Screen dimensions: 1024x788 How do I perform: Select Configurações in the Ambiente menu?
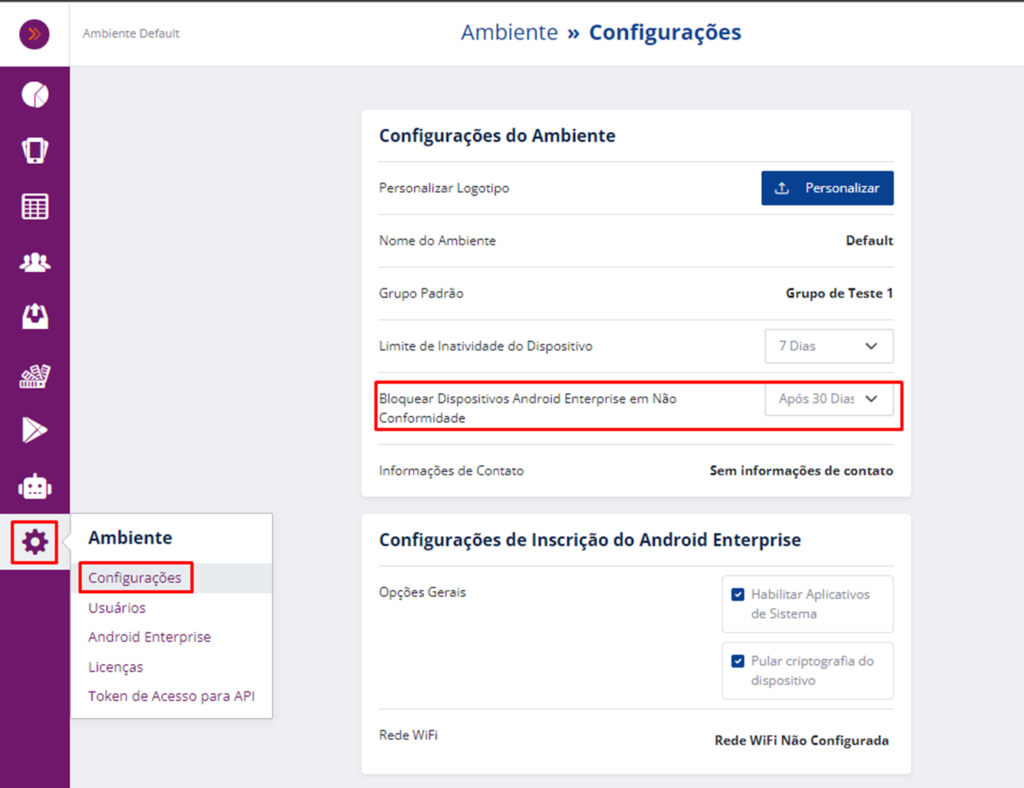pyautogui.click(x=135, y=578)
